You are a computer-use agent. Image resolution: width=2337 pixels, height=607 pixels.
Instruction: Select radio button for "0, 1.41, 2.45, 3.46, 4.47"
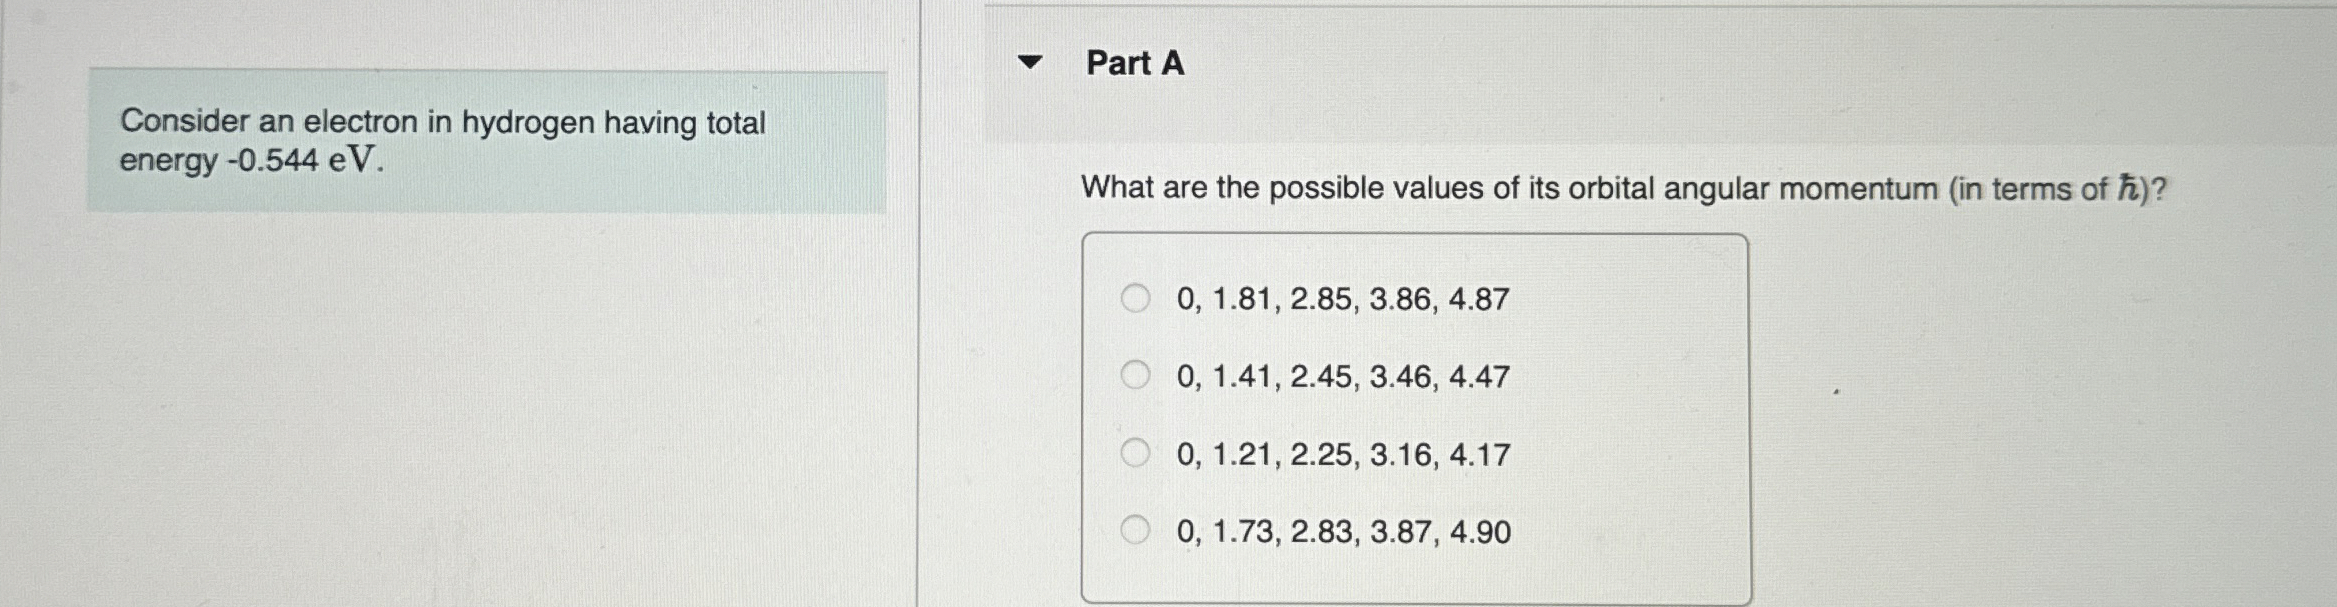[1136, 376]
